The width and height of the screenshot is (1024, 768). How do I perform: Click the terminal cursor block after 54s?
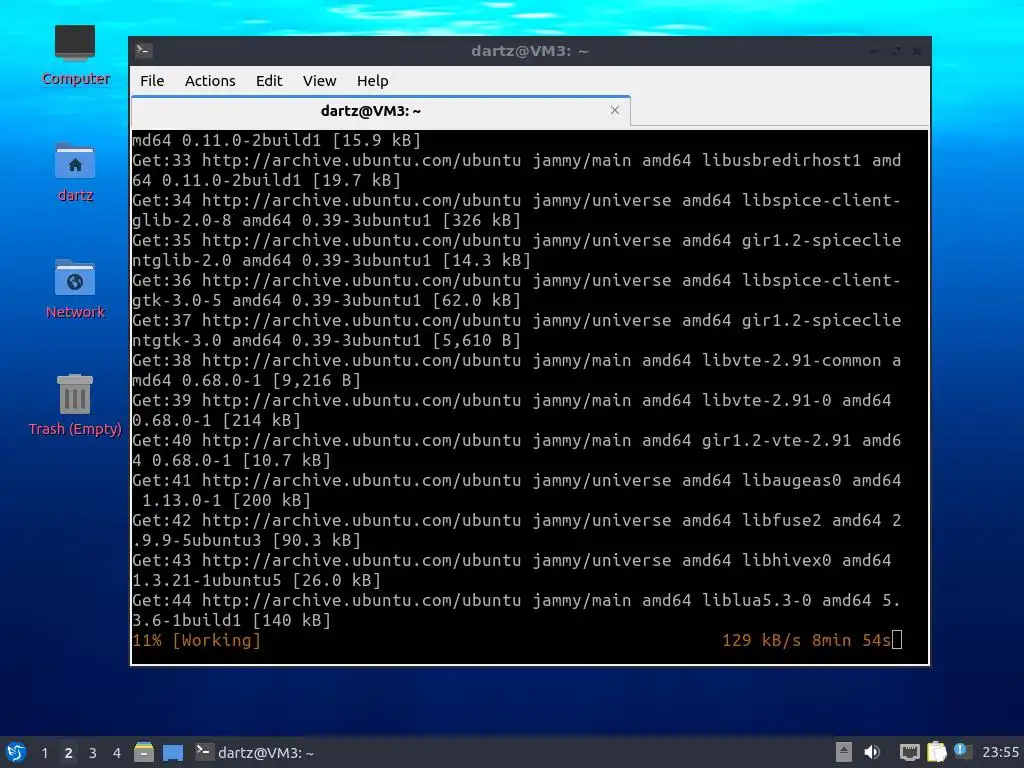click(897, 640)
